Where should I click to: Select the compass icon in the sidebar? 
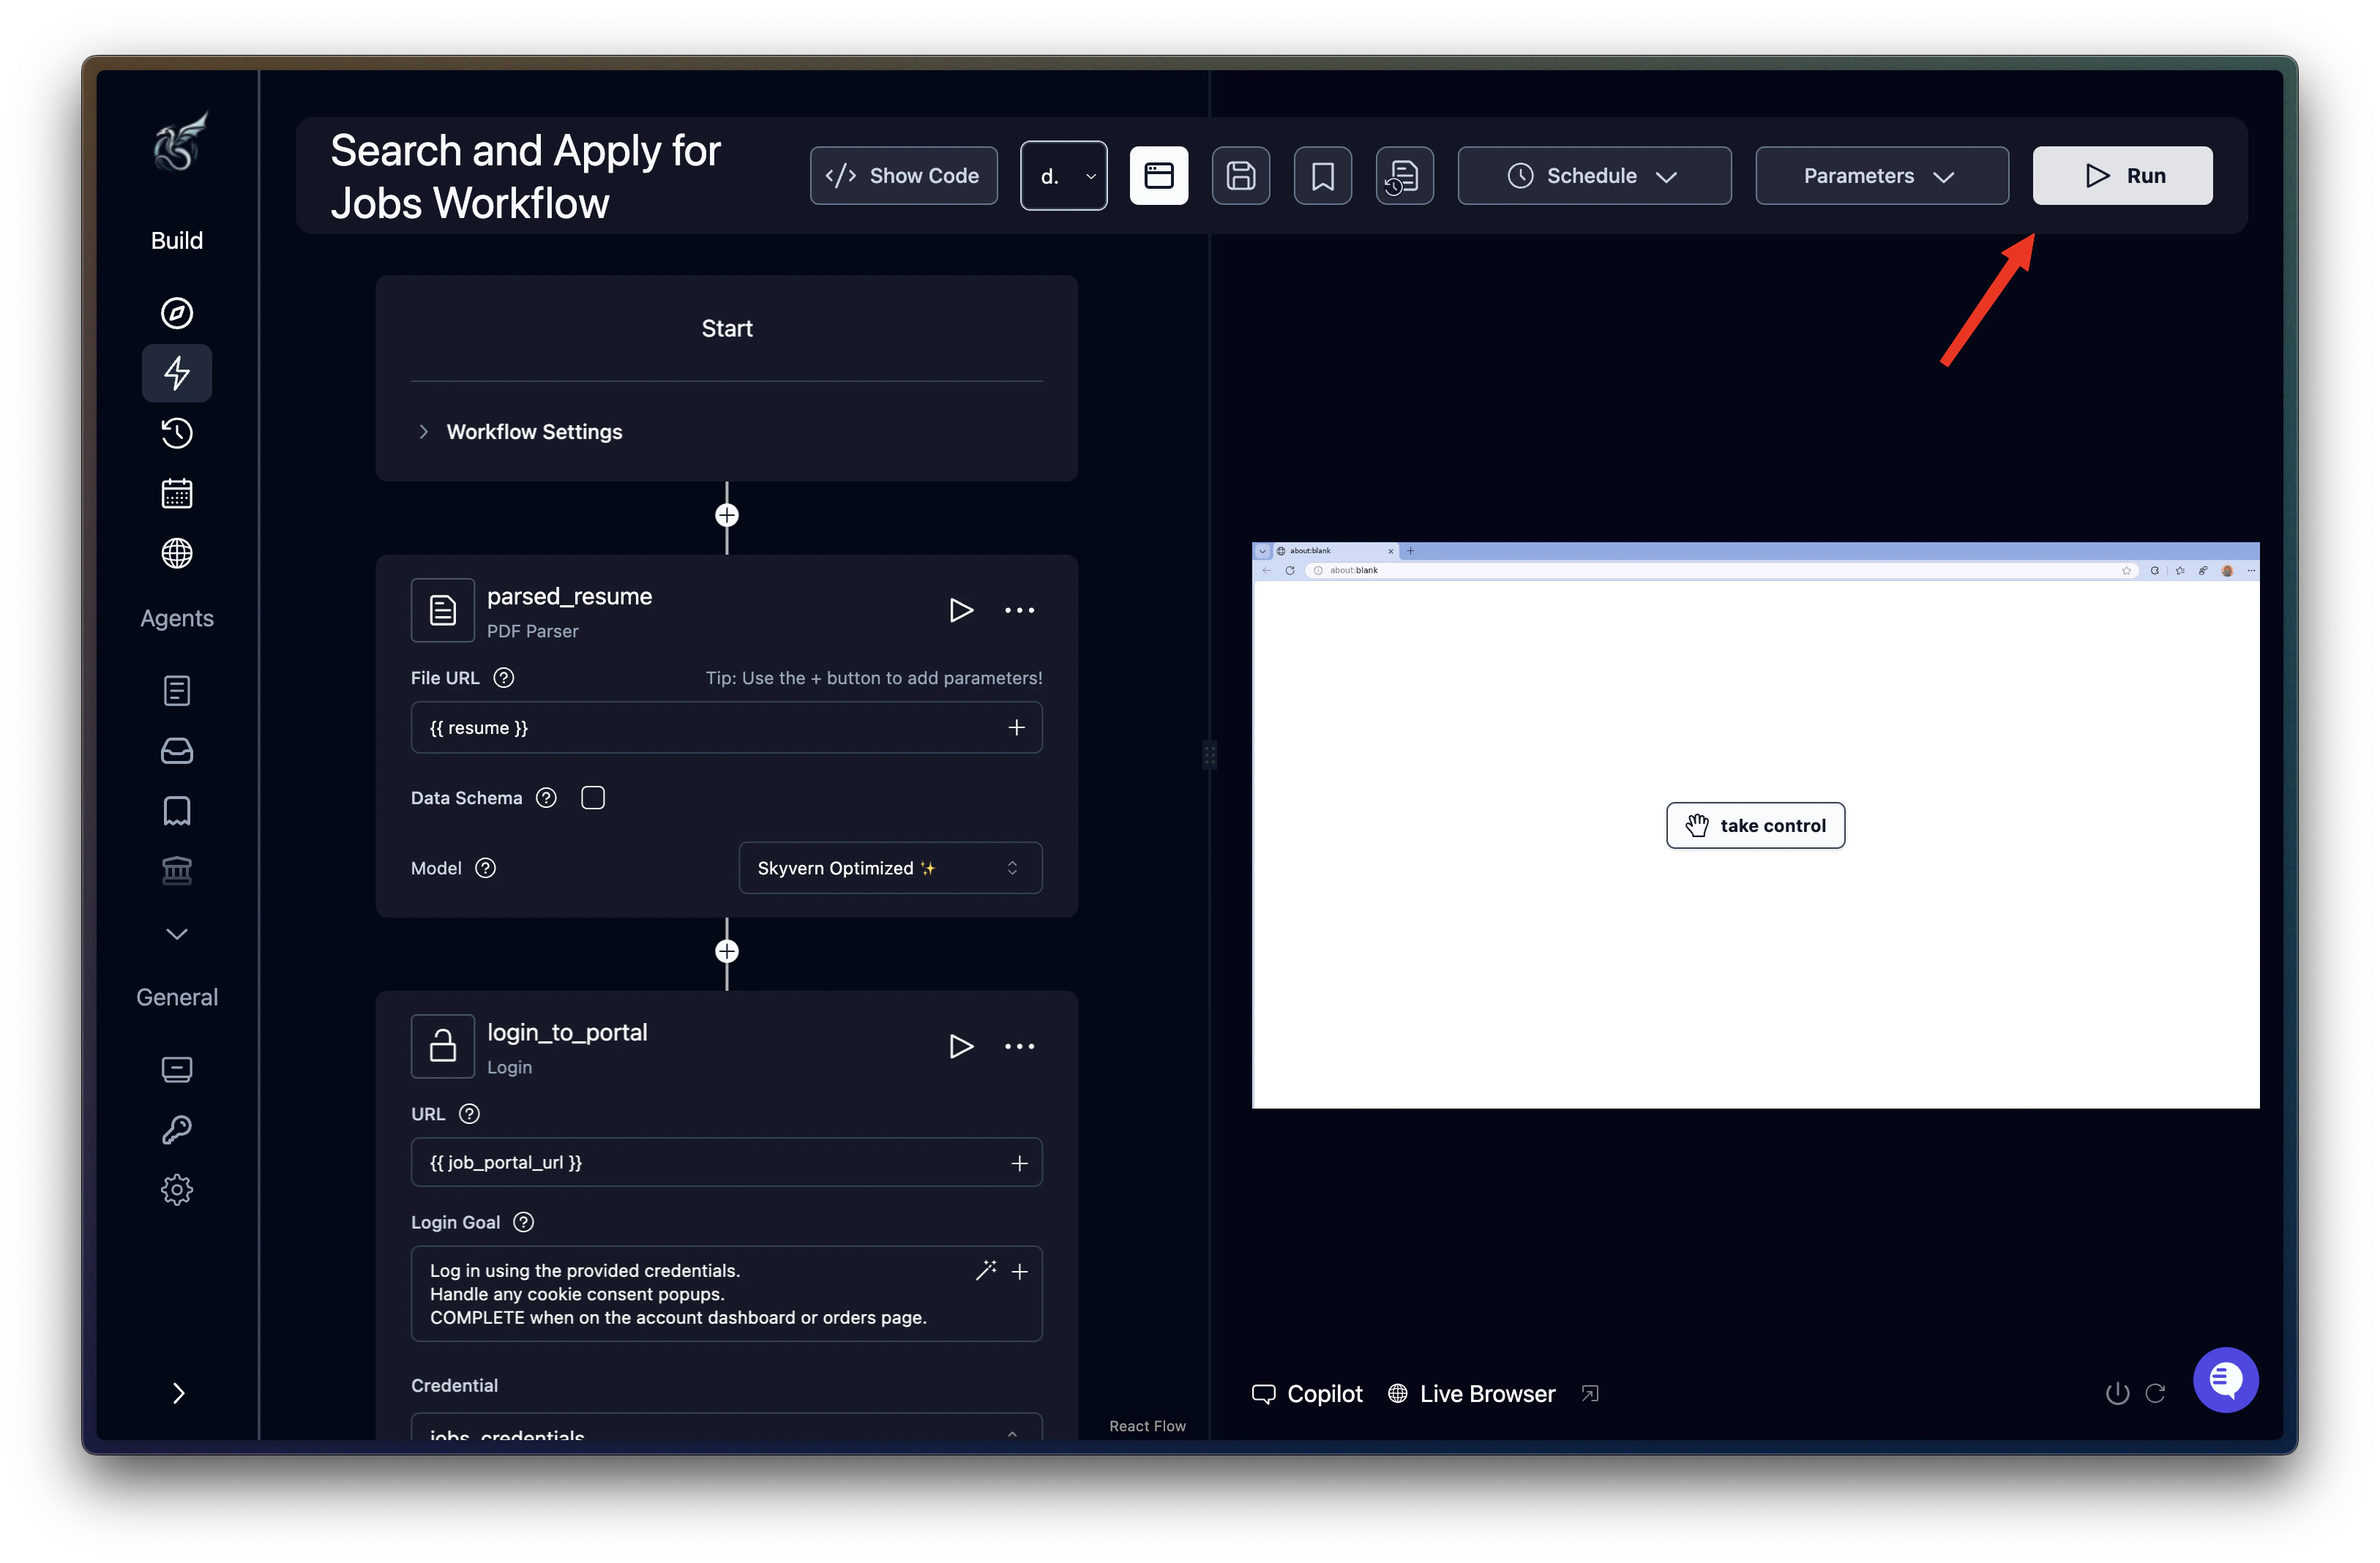tap(177, 312)
